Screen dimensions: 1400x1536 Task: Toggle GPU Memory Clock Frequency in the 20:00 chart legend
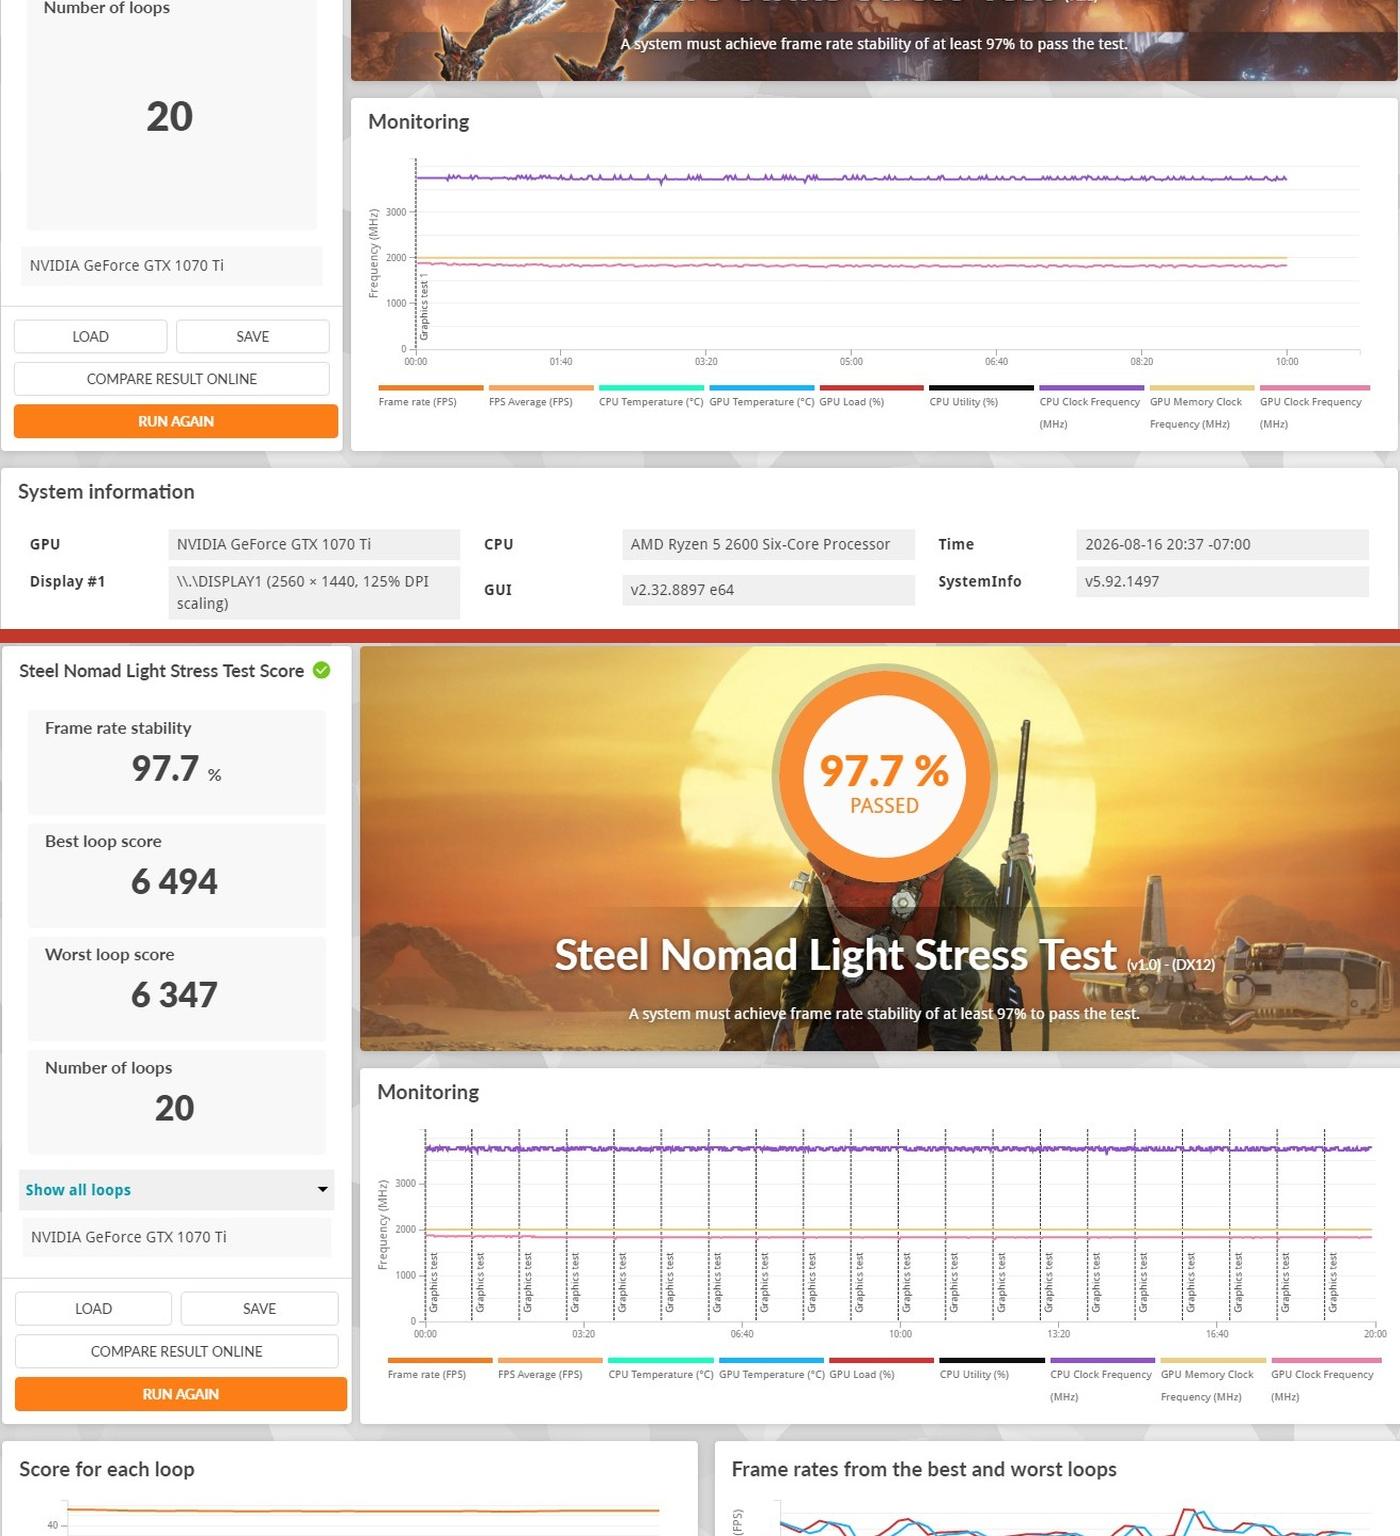coord(1213,1379)
